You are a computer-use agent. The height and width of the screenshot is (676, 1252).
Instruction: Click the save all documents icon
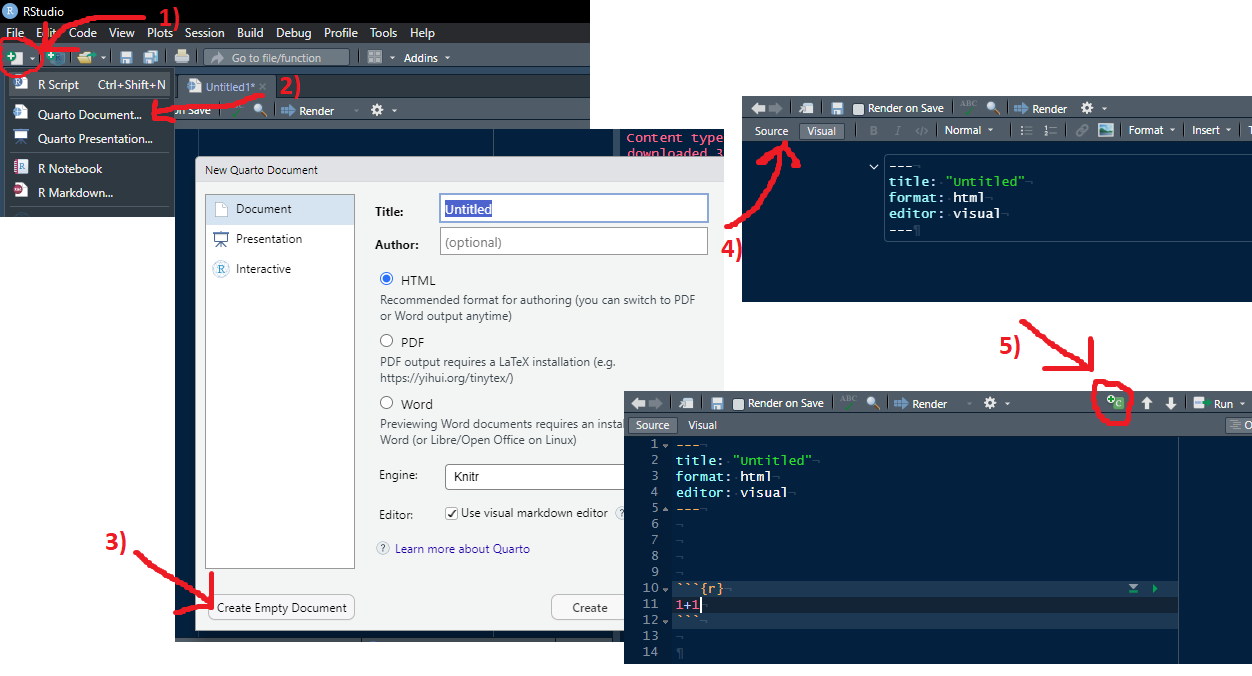pos(150,58)
